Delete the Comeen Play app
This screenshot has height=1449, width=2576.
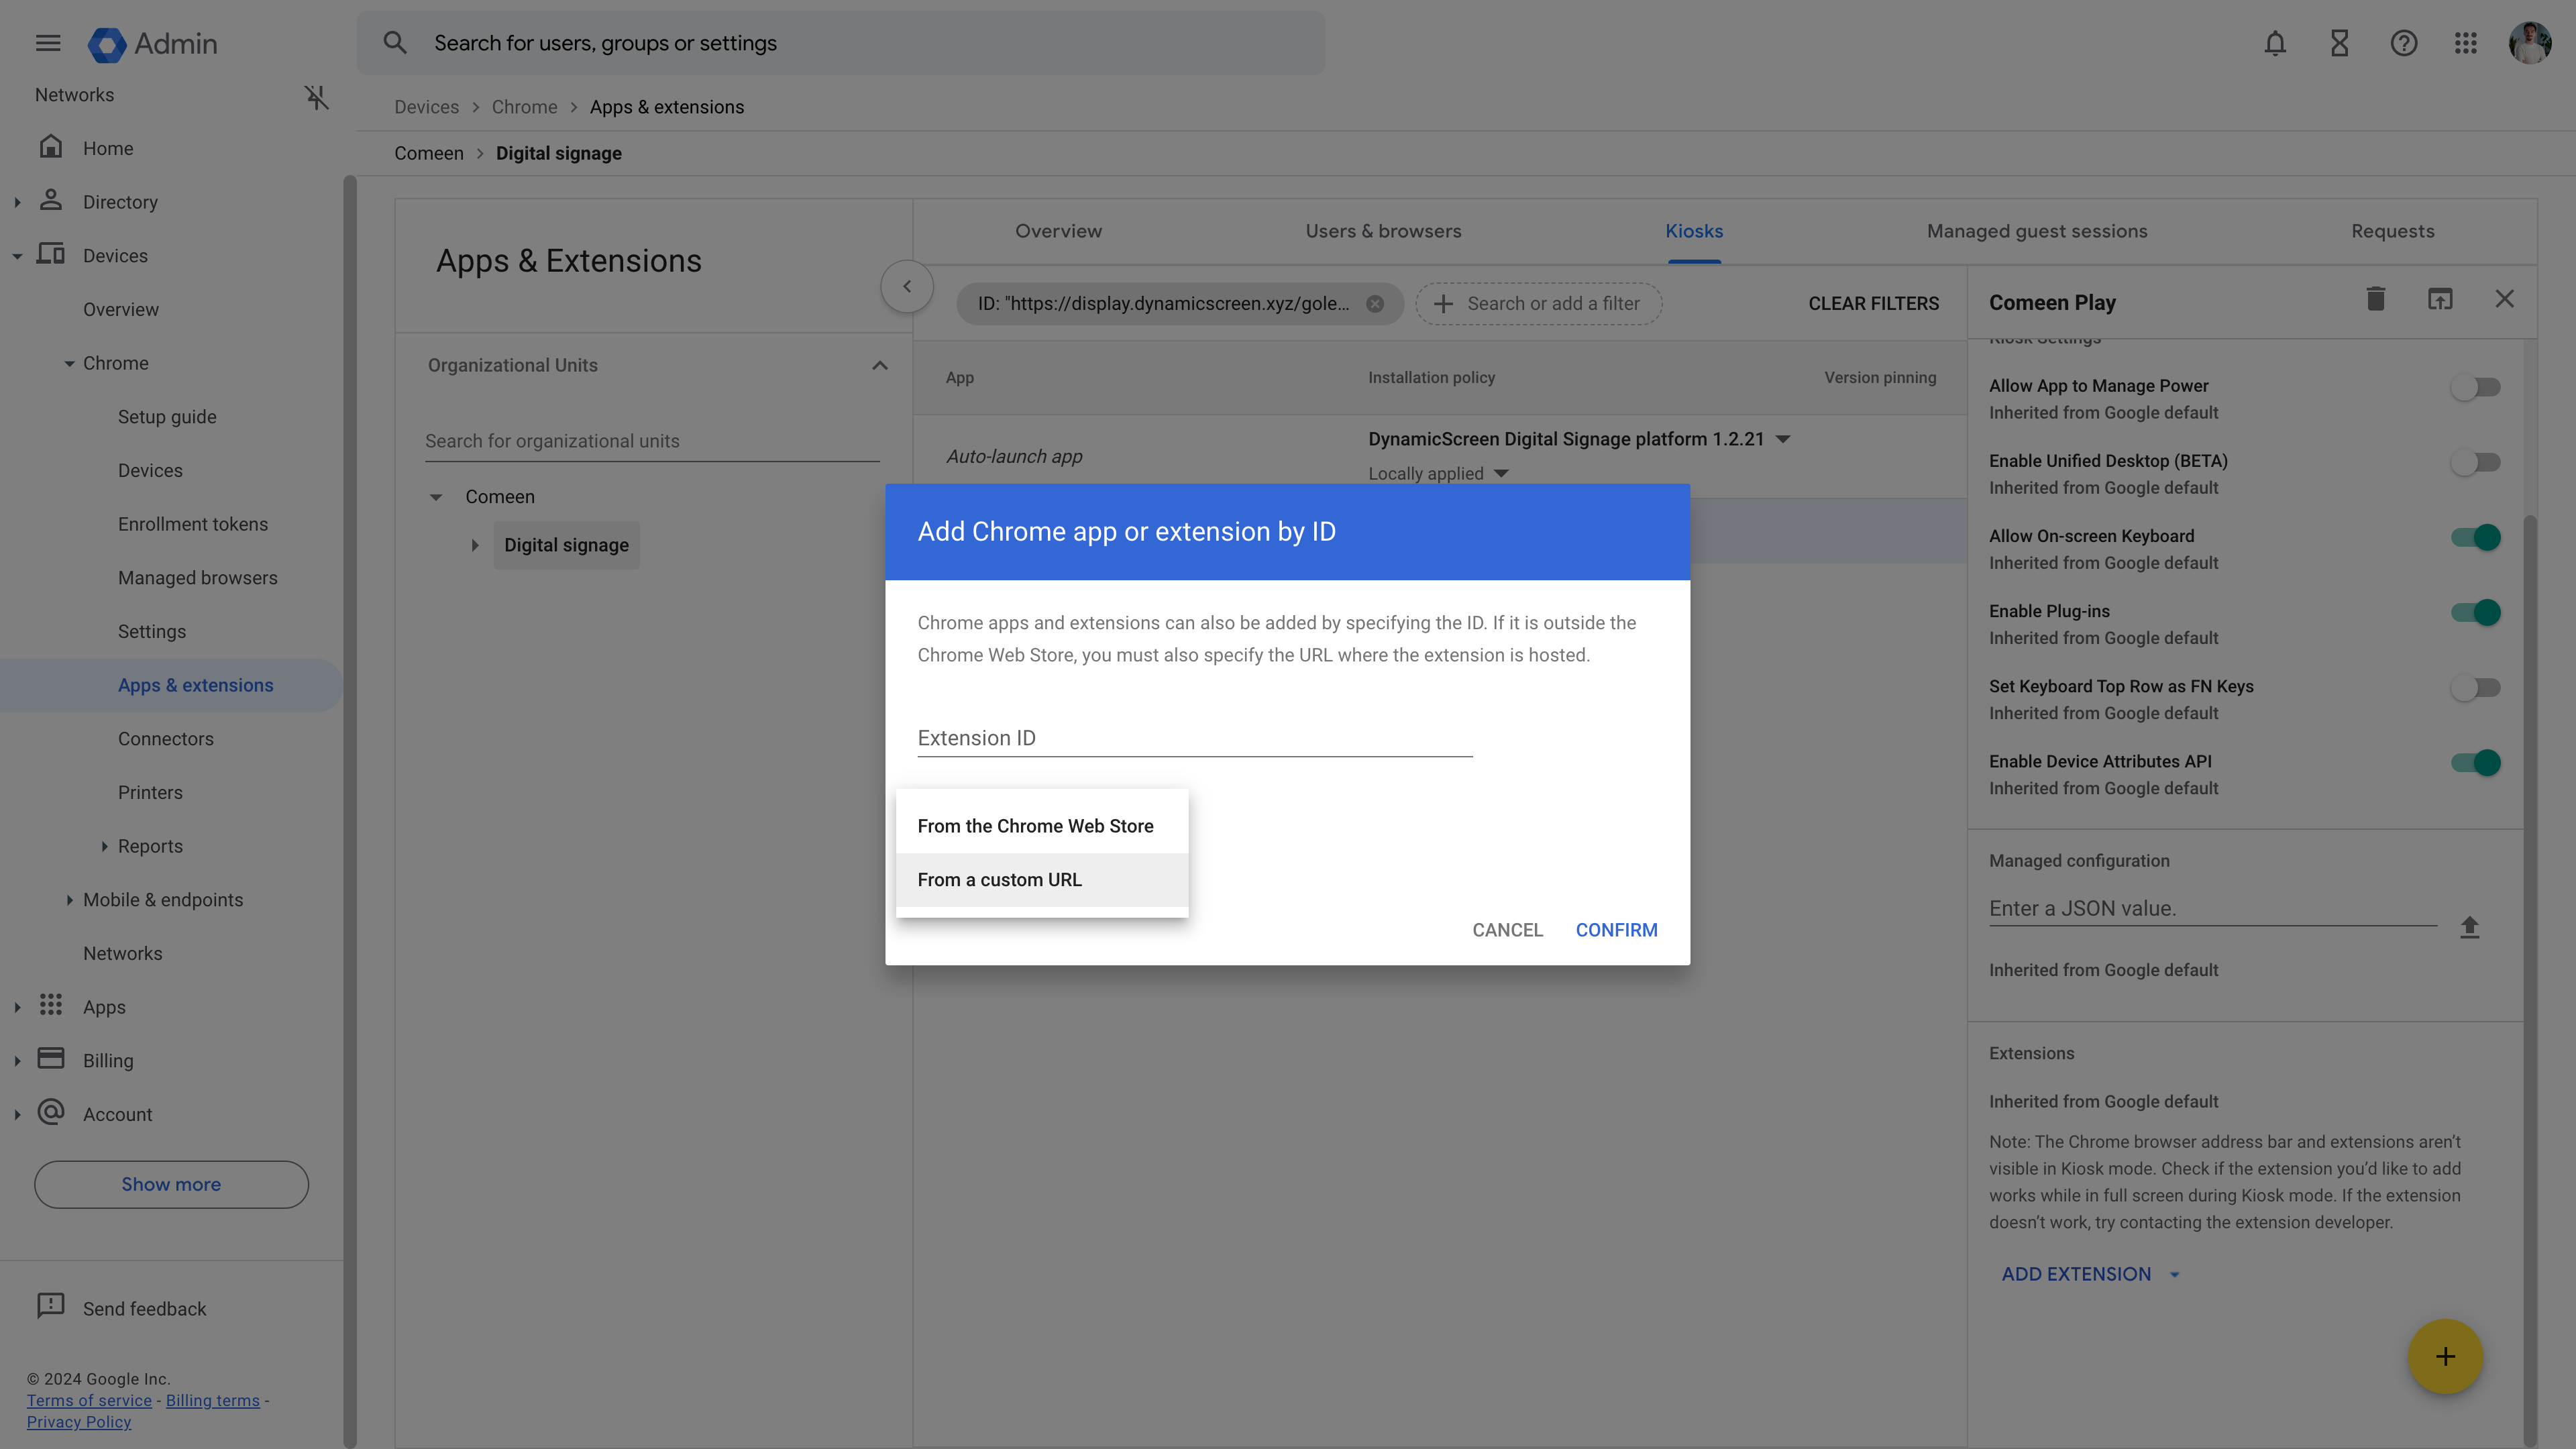point(2376,299)
